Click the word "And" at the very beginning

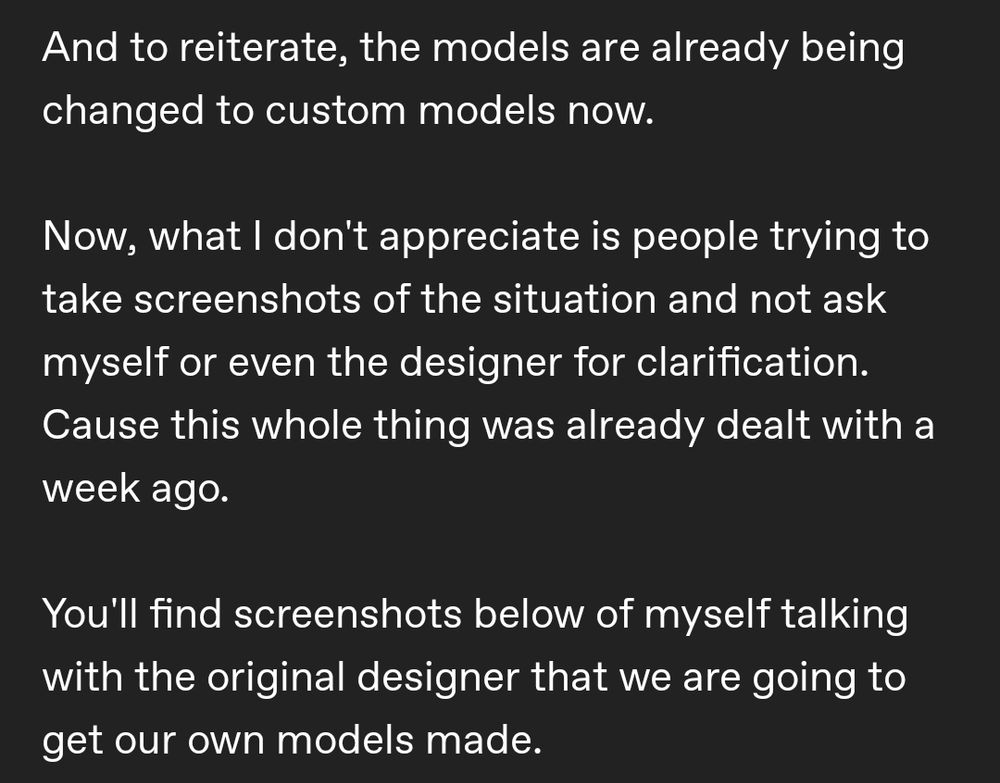click(x=77, y=49)
